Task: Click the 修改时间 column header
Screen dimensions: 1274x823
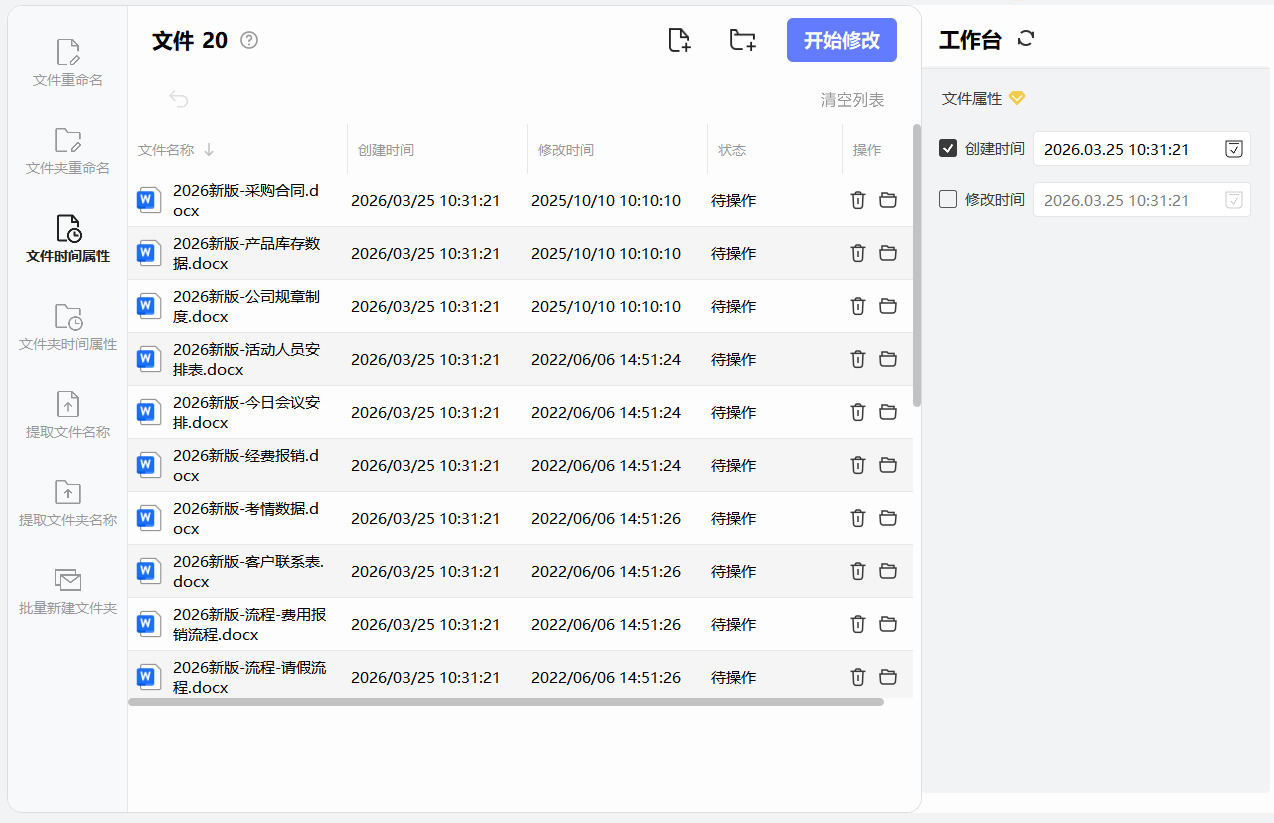Action: pyautogui.click(x=566, y=150)
